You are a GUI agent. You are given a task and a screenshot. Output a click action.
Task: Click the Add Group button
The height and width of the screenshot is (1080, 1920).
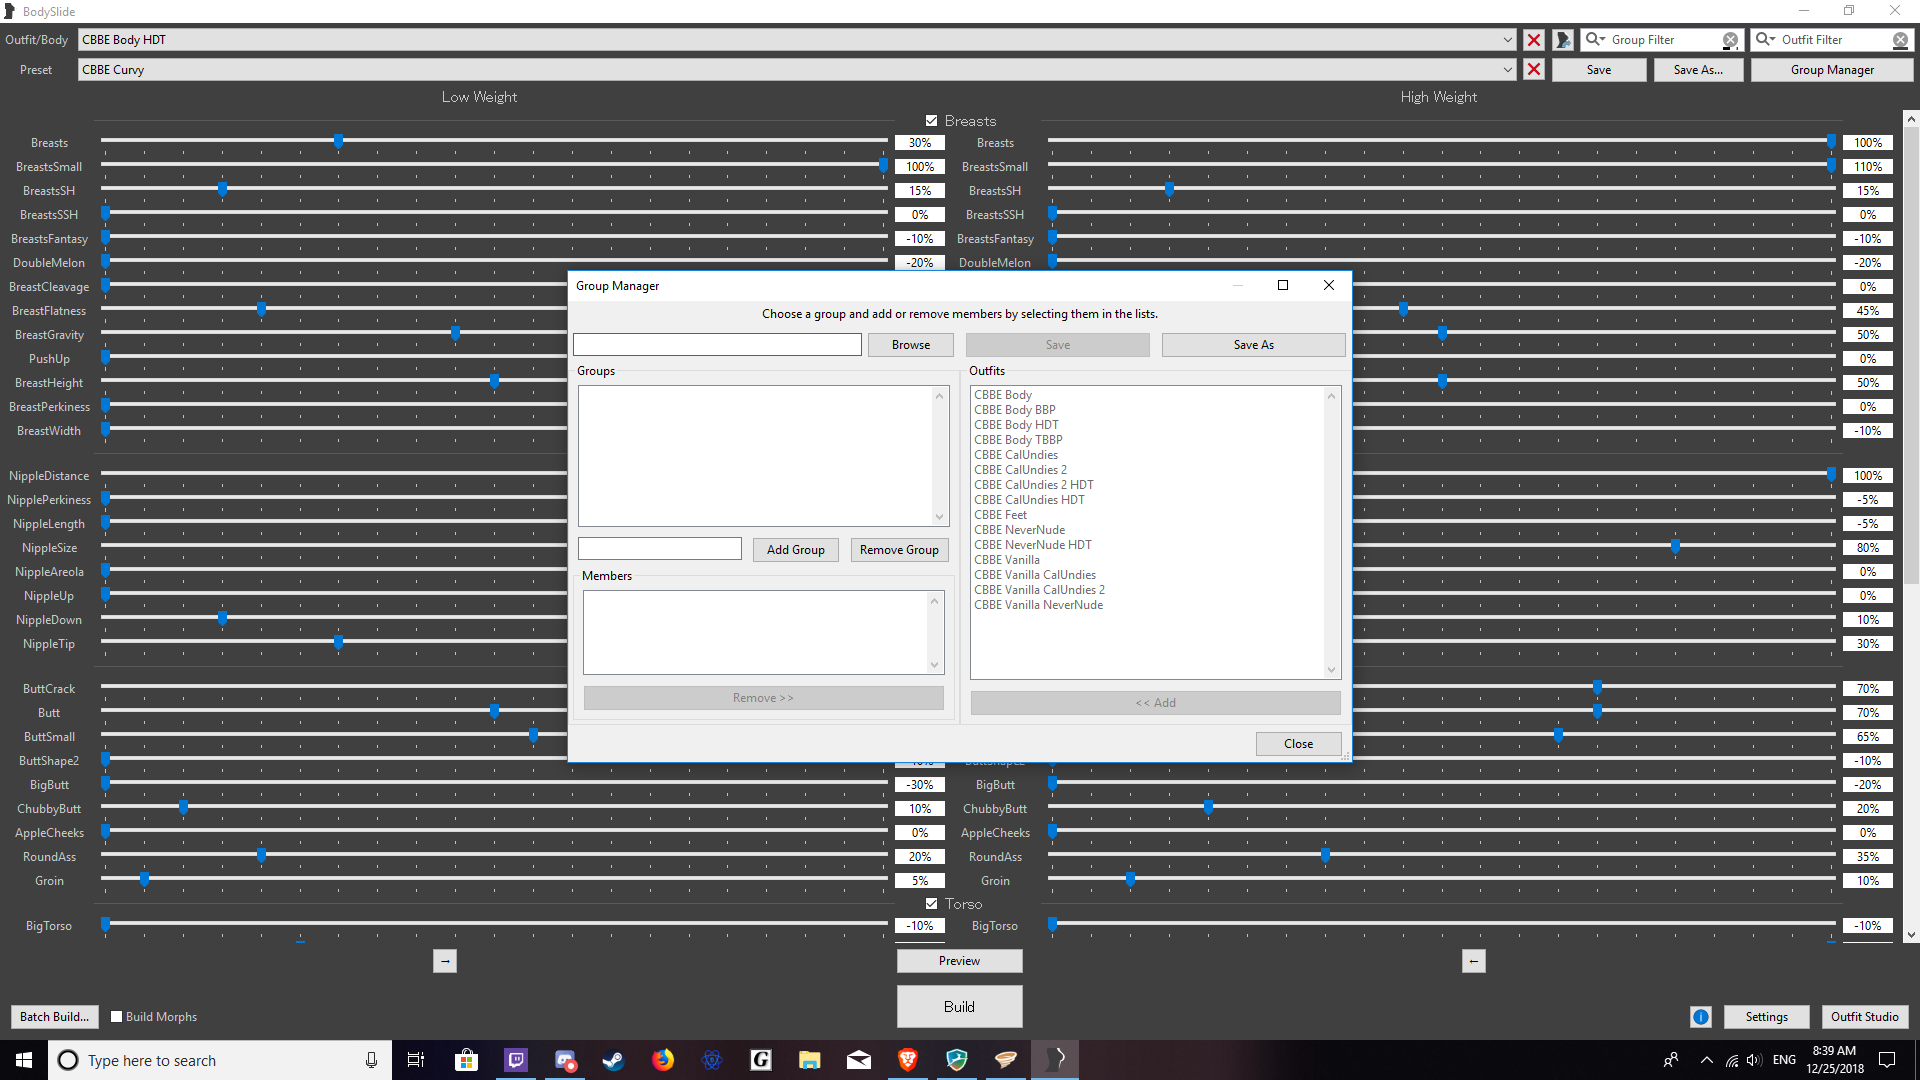795,550
